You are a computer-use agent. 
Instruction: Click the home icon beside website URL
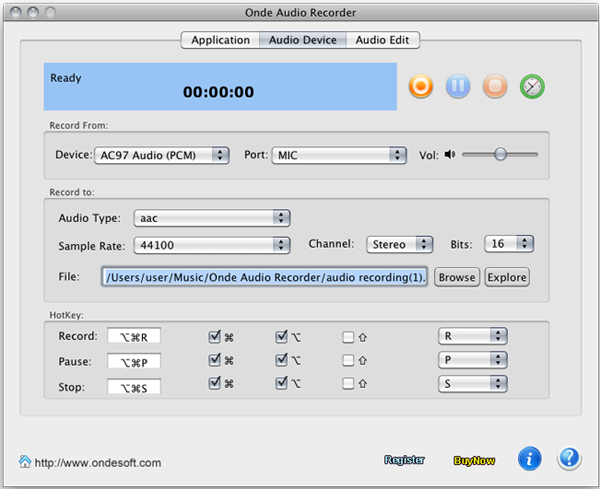click(x=25, y=461)
